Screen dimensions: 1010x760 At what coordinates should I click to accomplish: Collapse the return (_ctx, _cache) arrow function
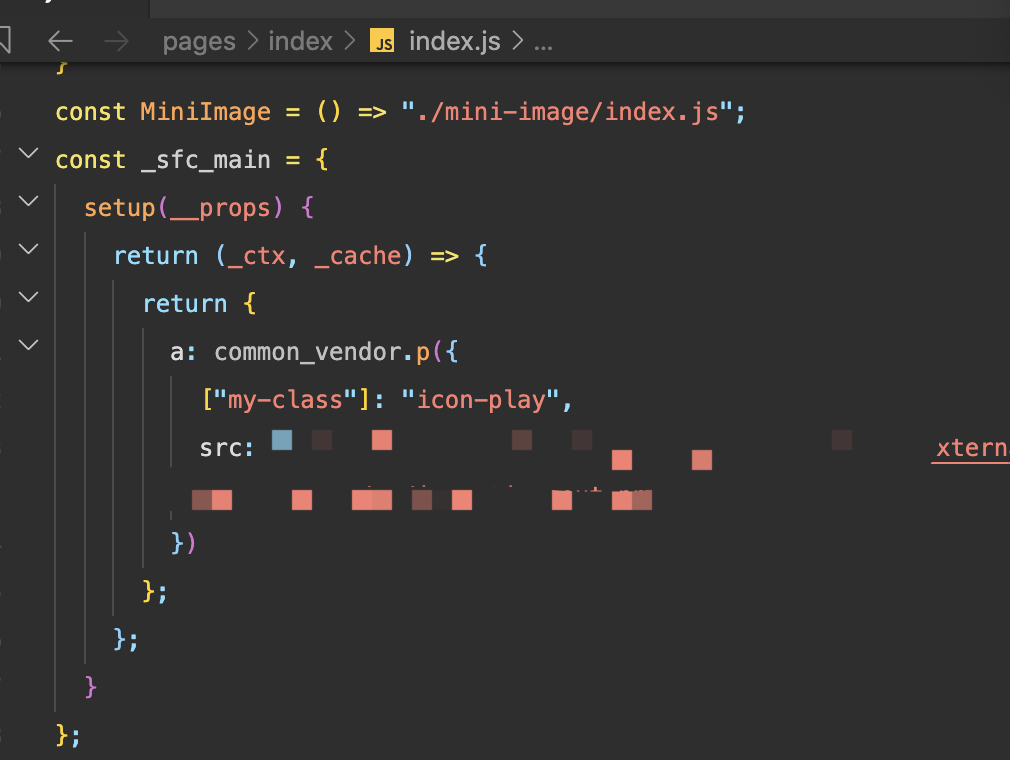click(x=28, y=248)
